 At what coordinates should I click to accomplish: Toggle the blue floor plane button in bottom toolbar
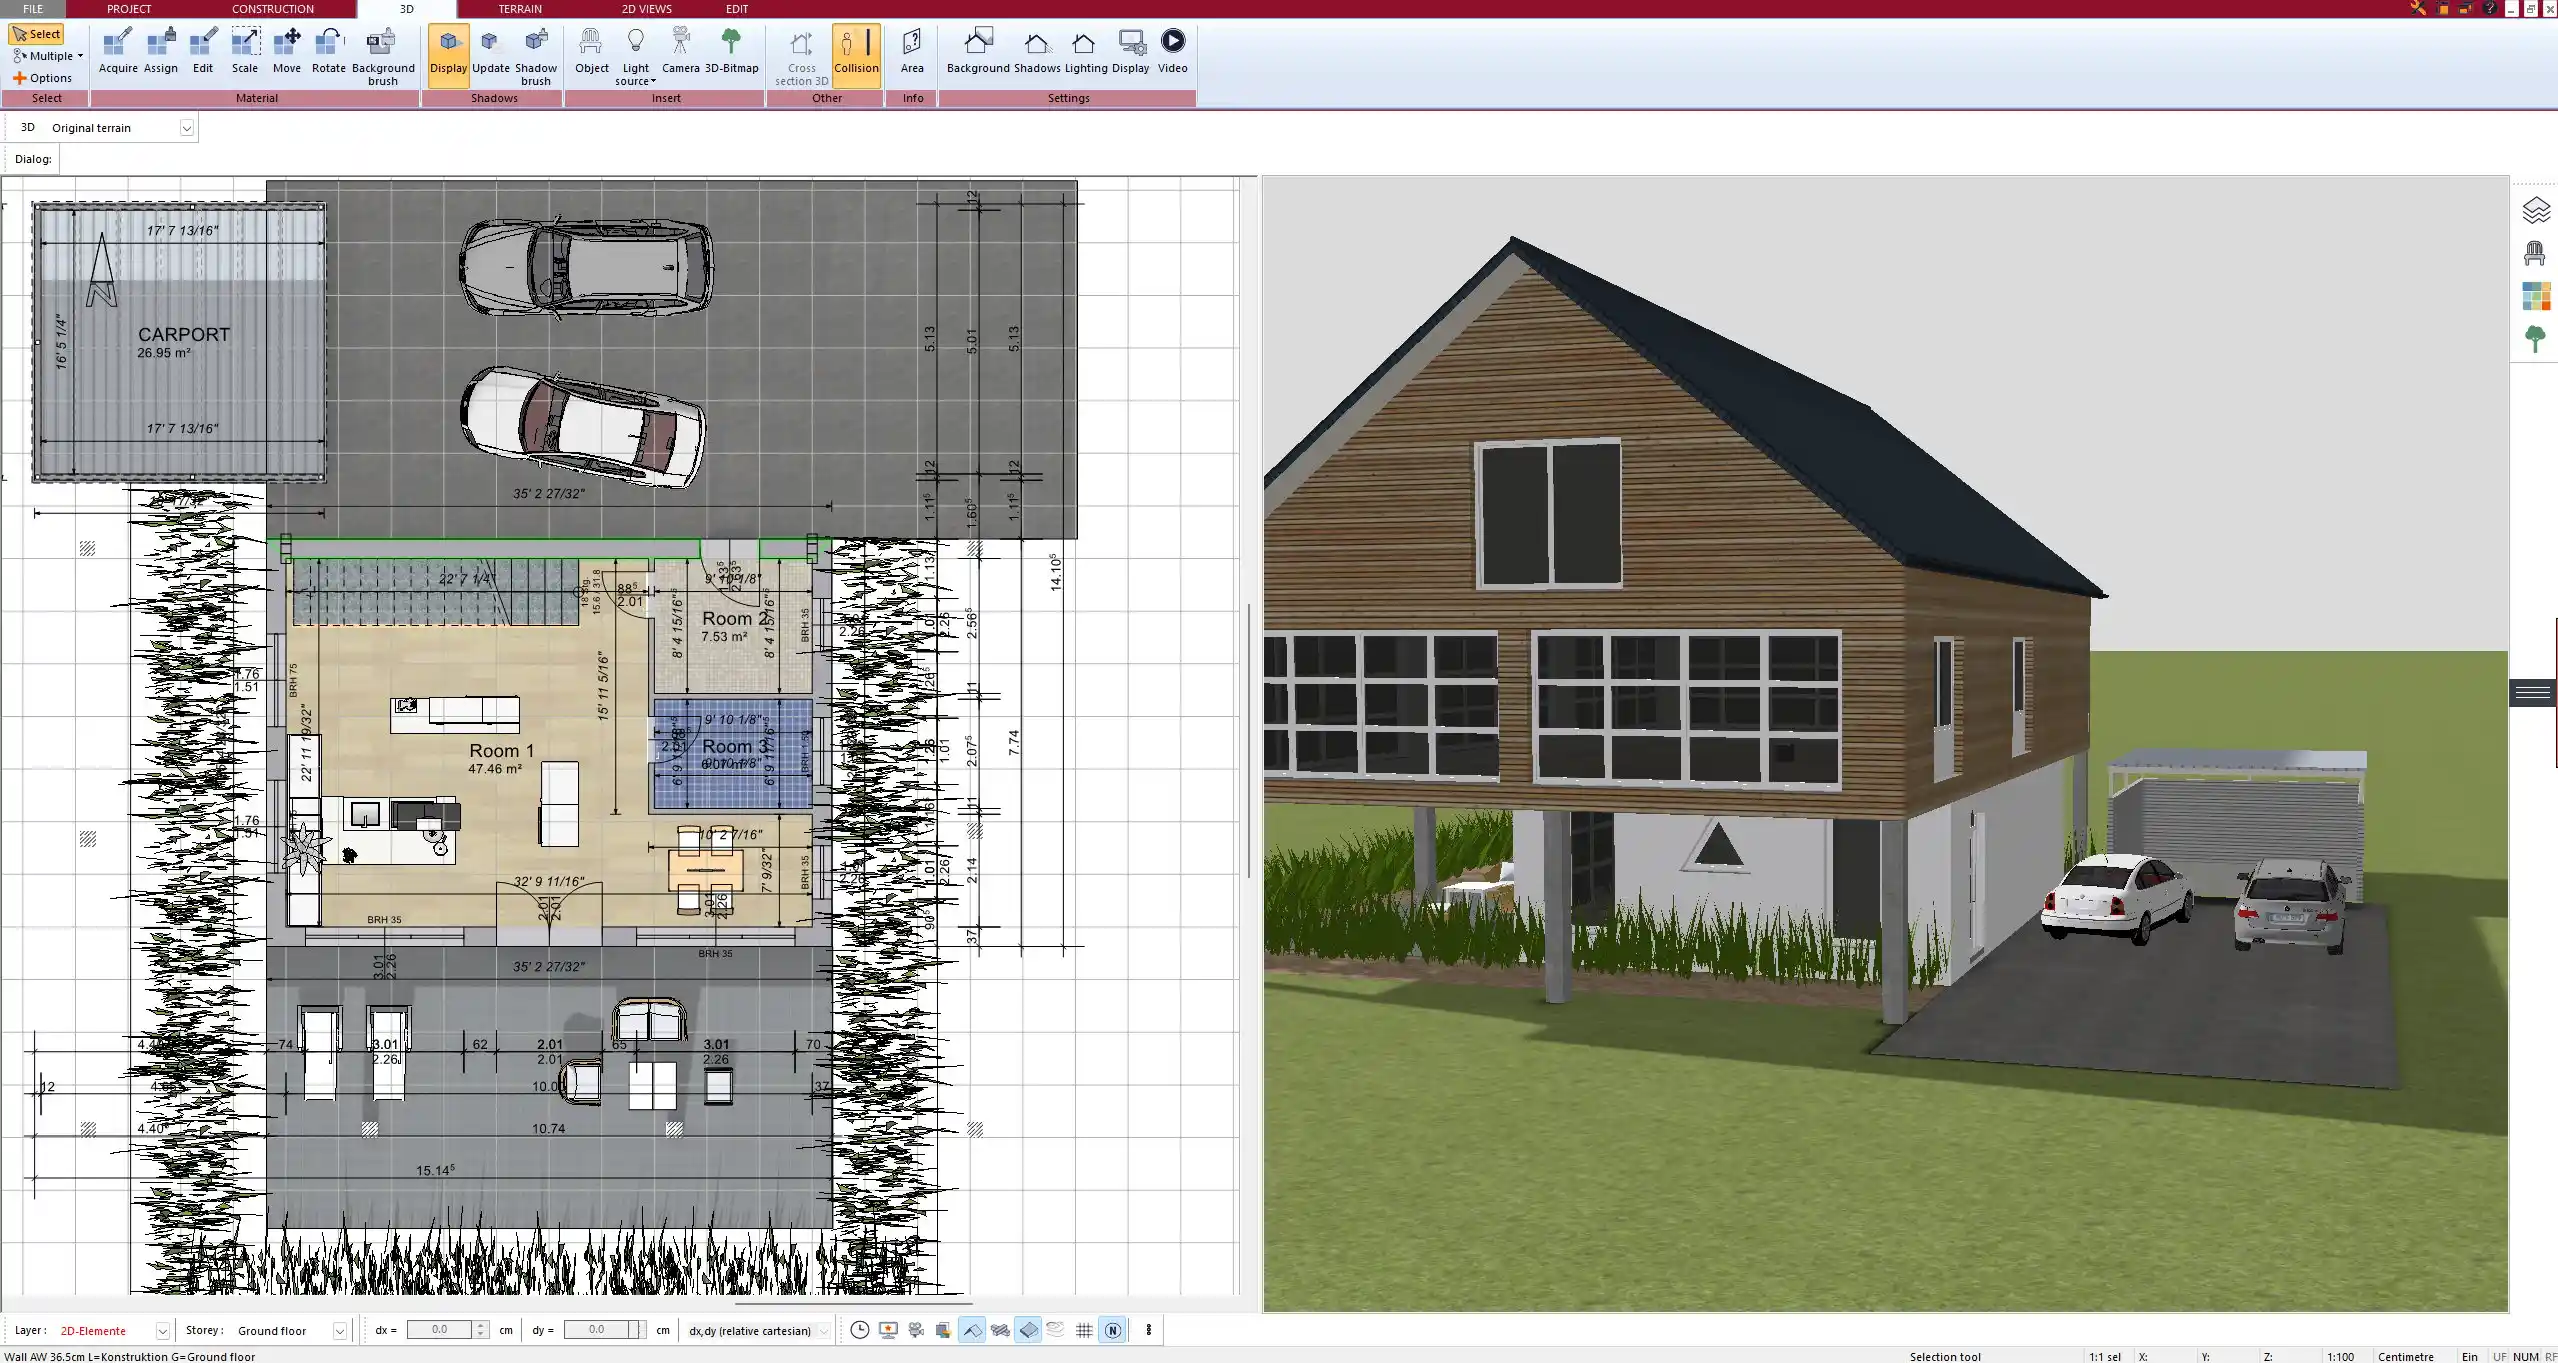[1028, 1330]
